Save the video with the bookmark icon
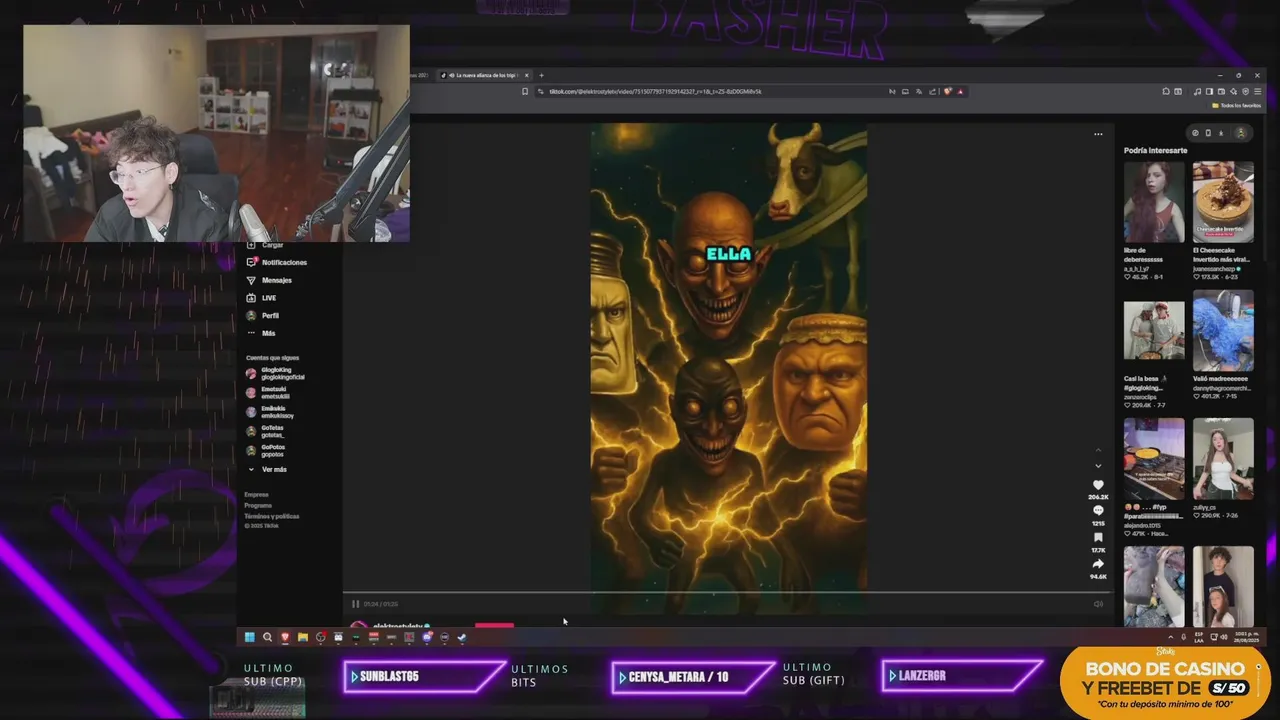 (x=1098, y=538)
